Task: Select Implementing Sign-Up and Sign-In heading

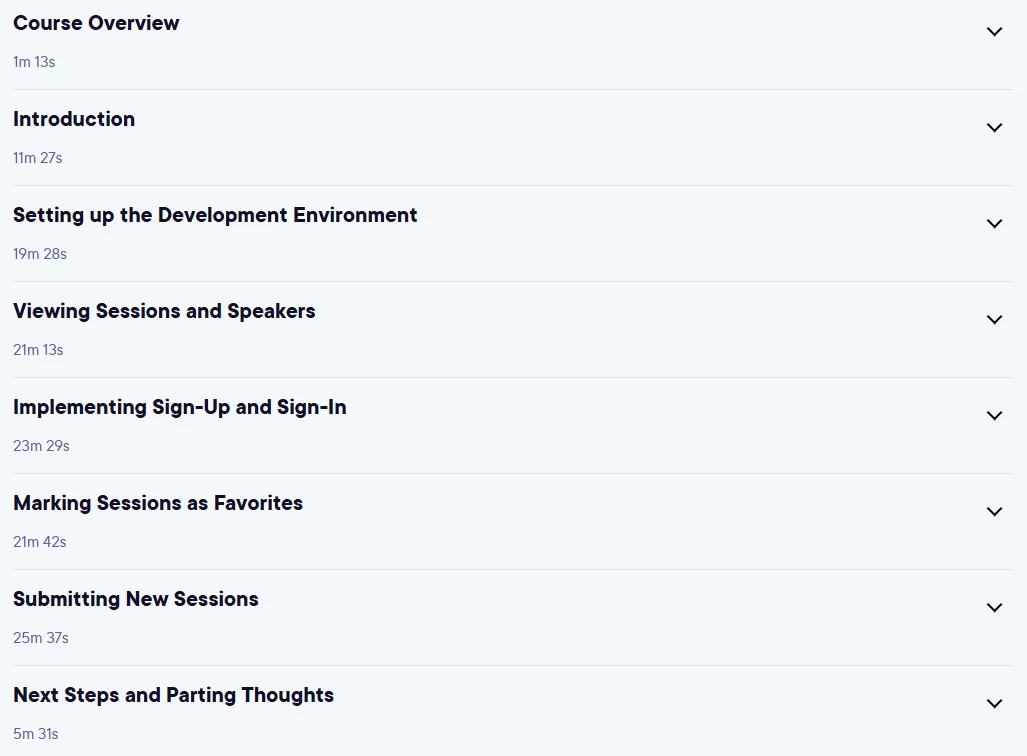Action: [179, 407]
